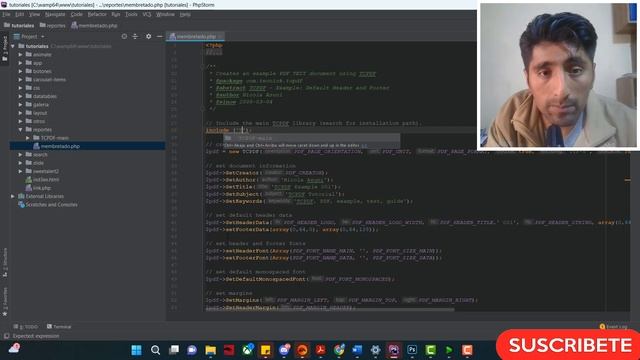Screen dimensions: 640x360
Task: Expand the animate folder
Action: pos(20,55)
